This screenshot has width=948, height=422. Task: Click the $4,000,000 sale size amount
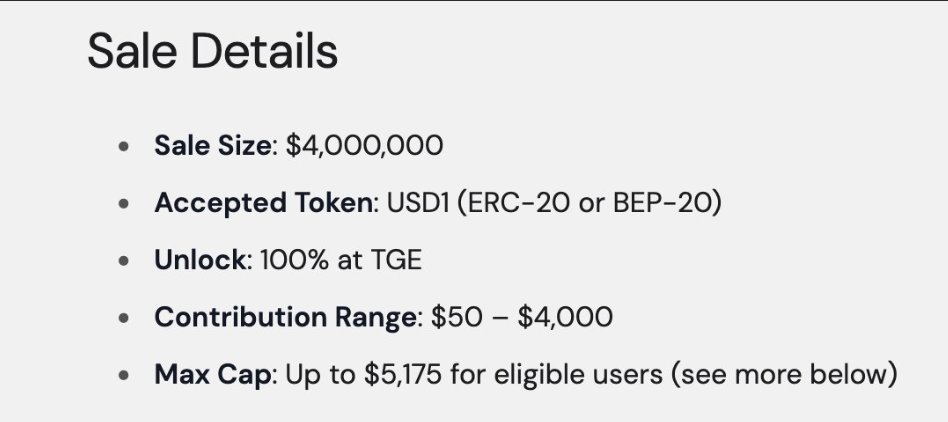[x=364, y=146]
